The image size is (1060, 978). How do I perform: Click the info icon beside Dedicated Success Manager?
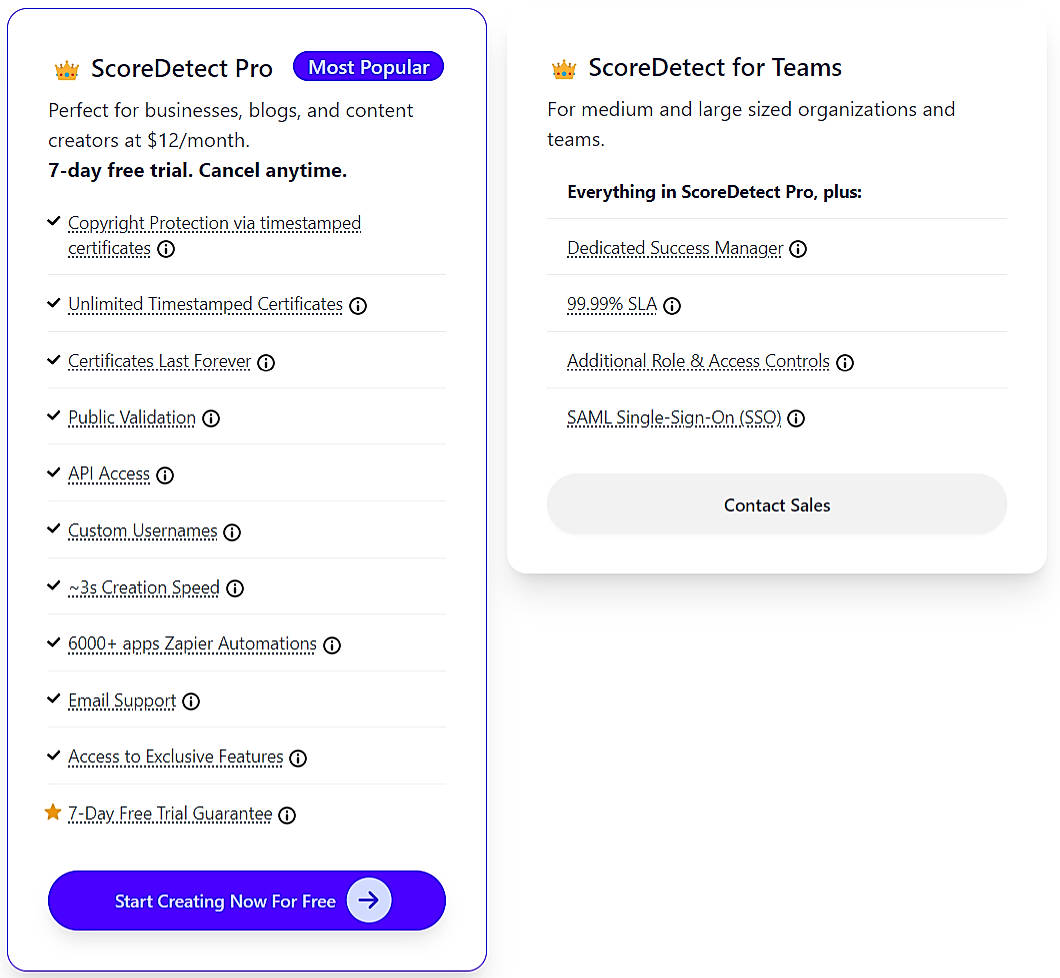[798, 249]
